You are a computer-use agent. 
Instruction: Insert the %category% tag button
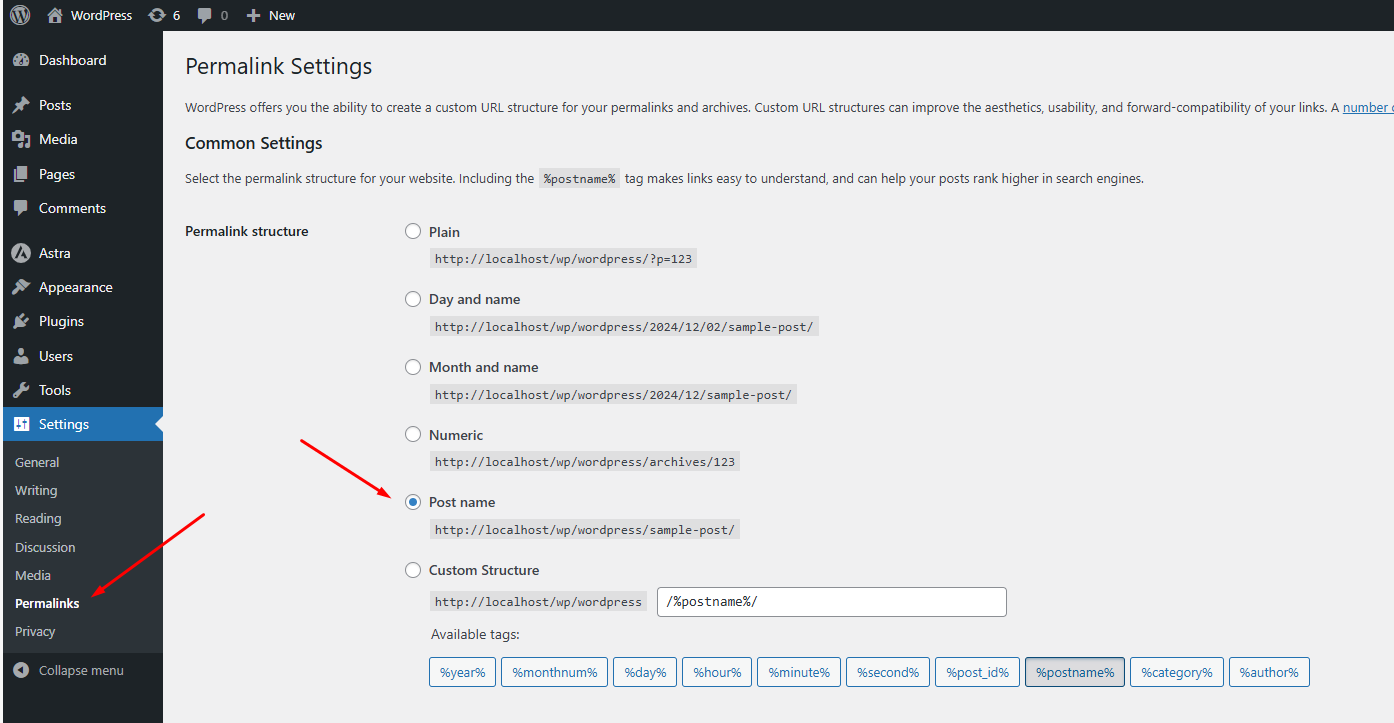coord(1176,672)
